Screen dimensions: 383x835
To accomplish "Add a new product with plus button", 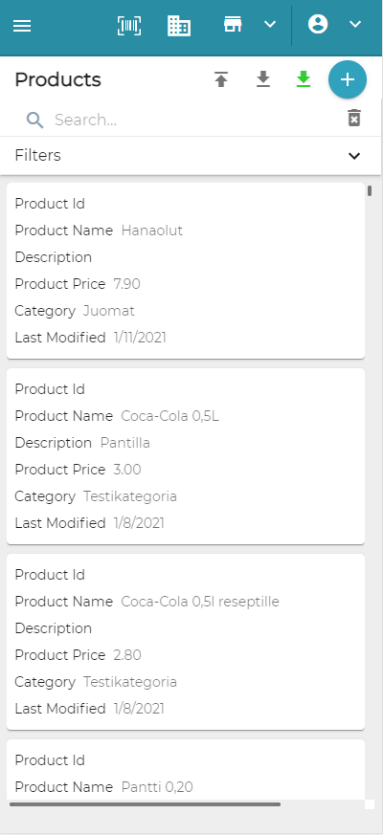I will (347, 80).
